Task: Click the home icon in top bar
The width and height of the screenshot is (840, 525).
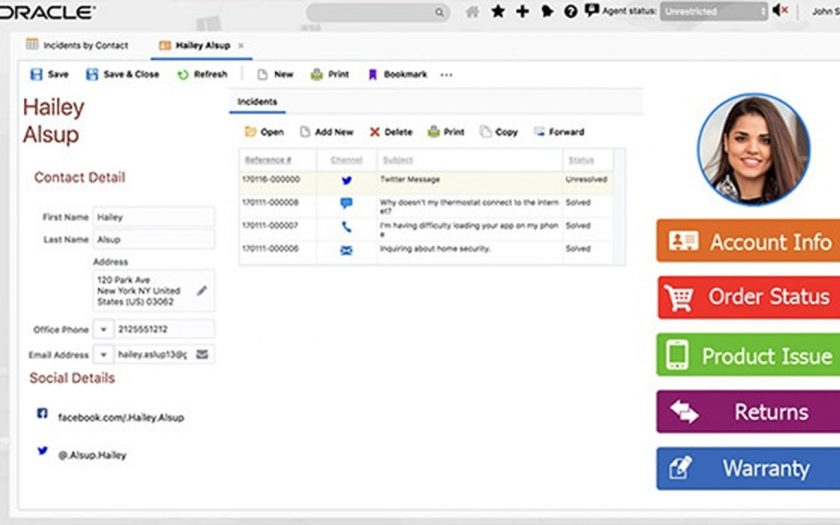Action: [x=472, y=11]
